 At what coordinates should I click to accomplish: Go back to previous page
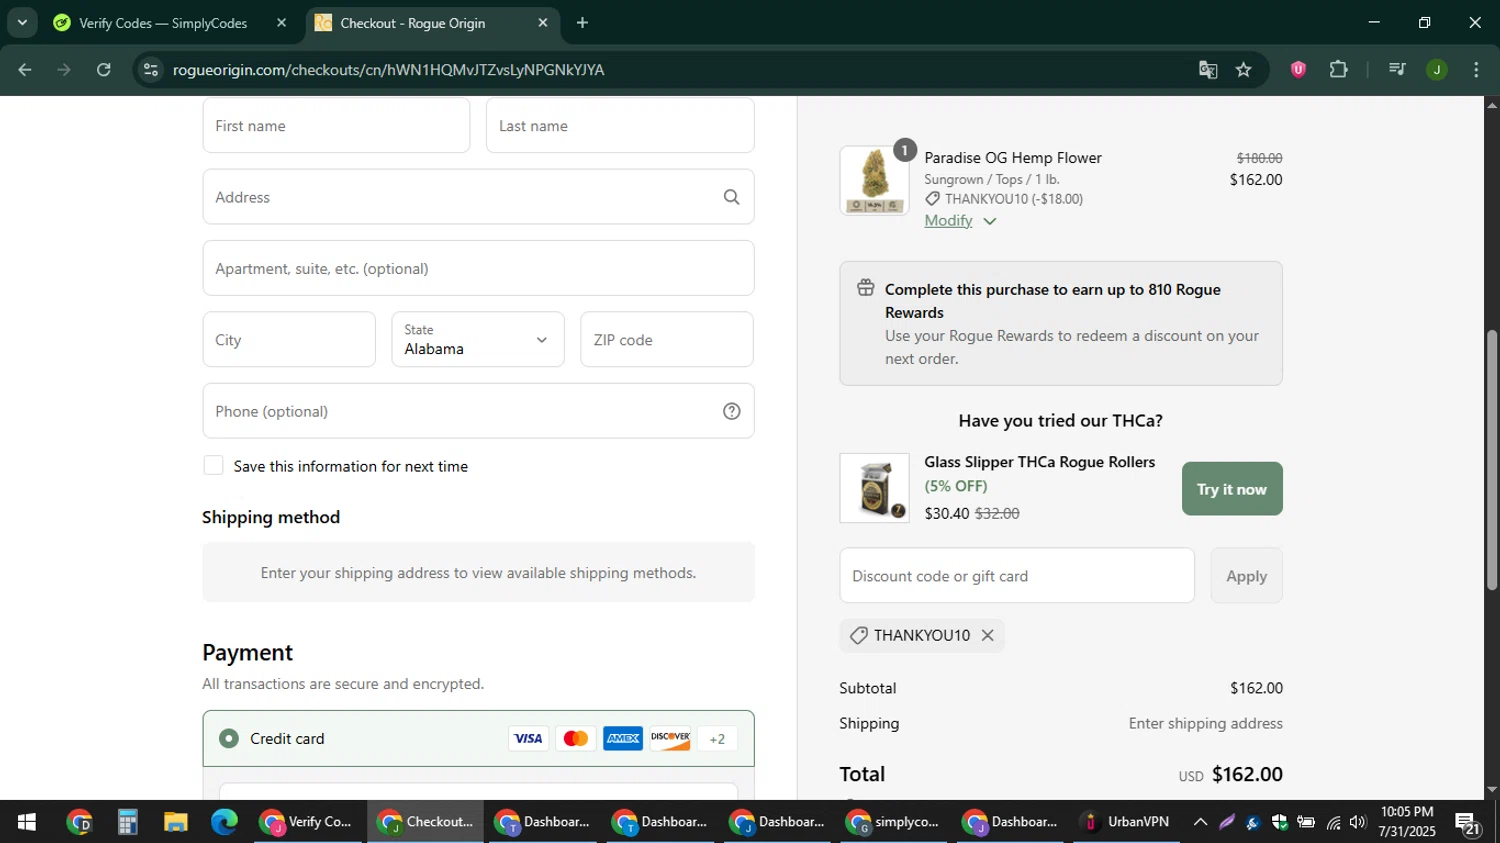pos(25,70)
